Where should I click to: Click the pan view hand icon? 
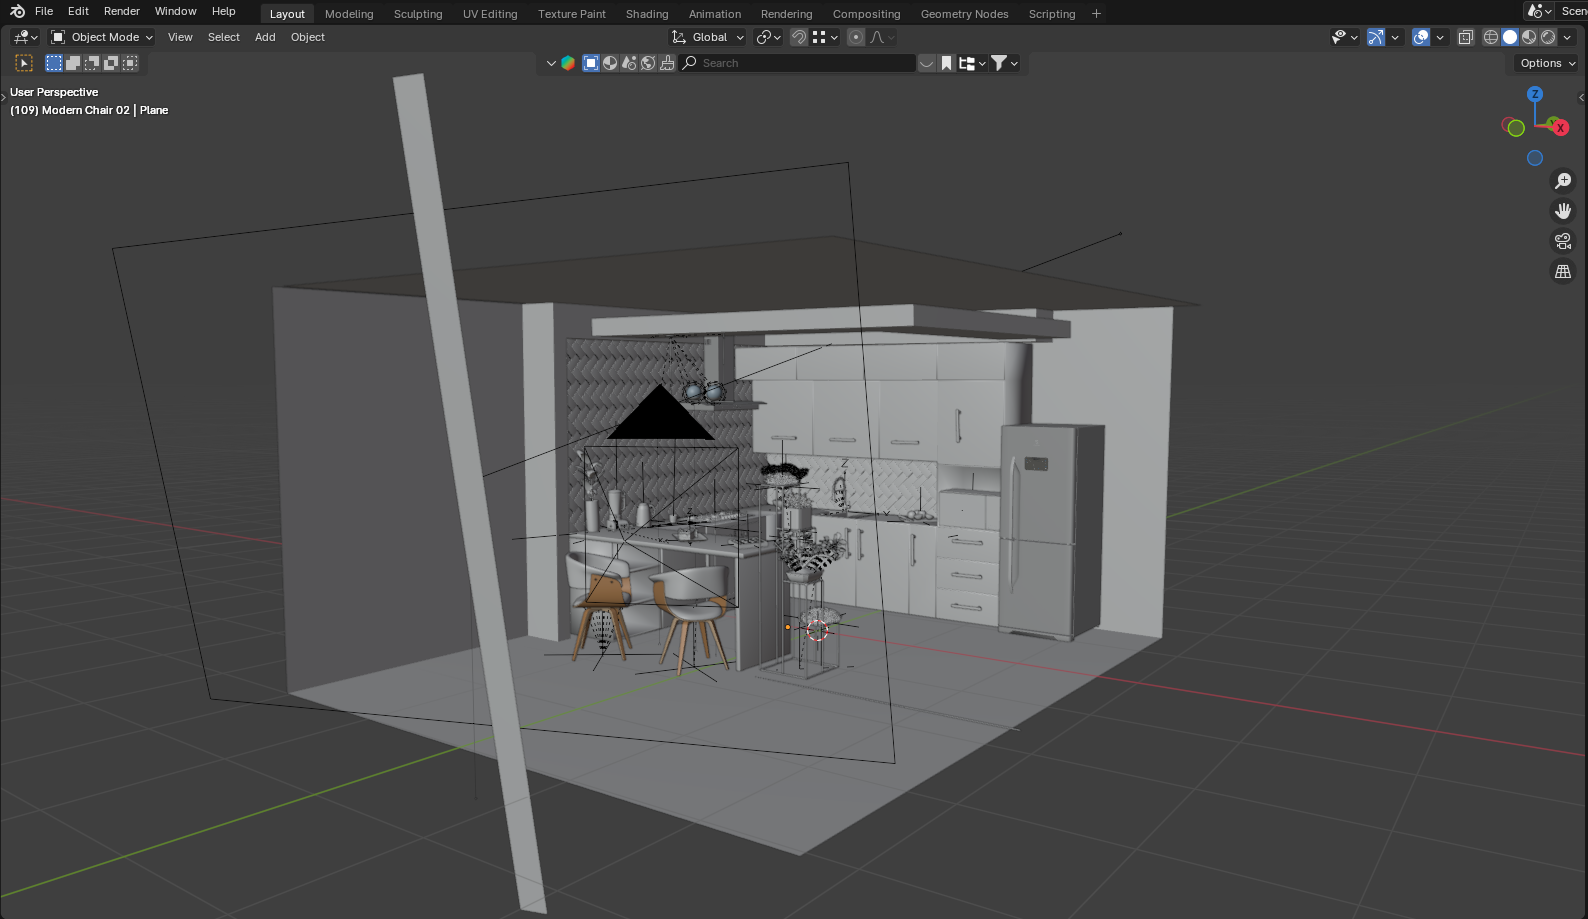click(x=1563, y=211)
